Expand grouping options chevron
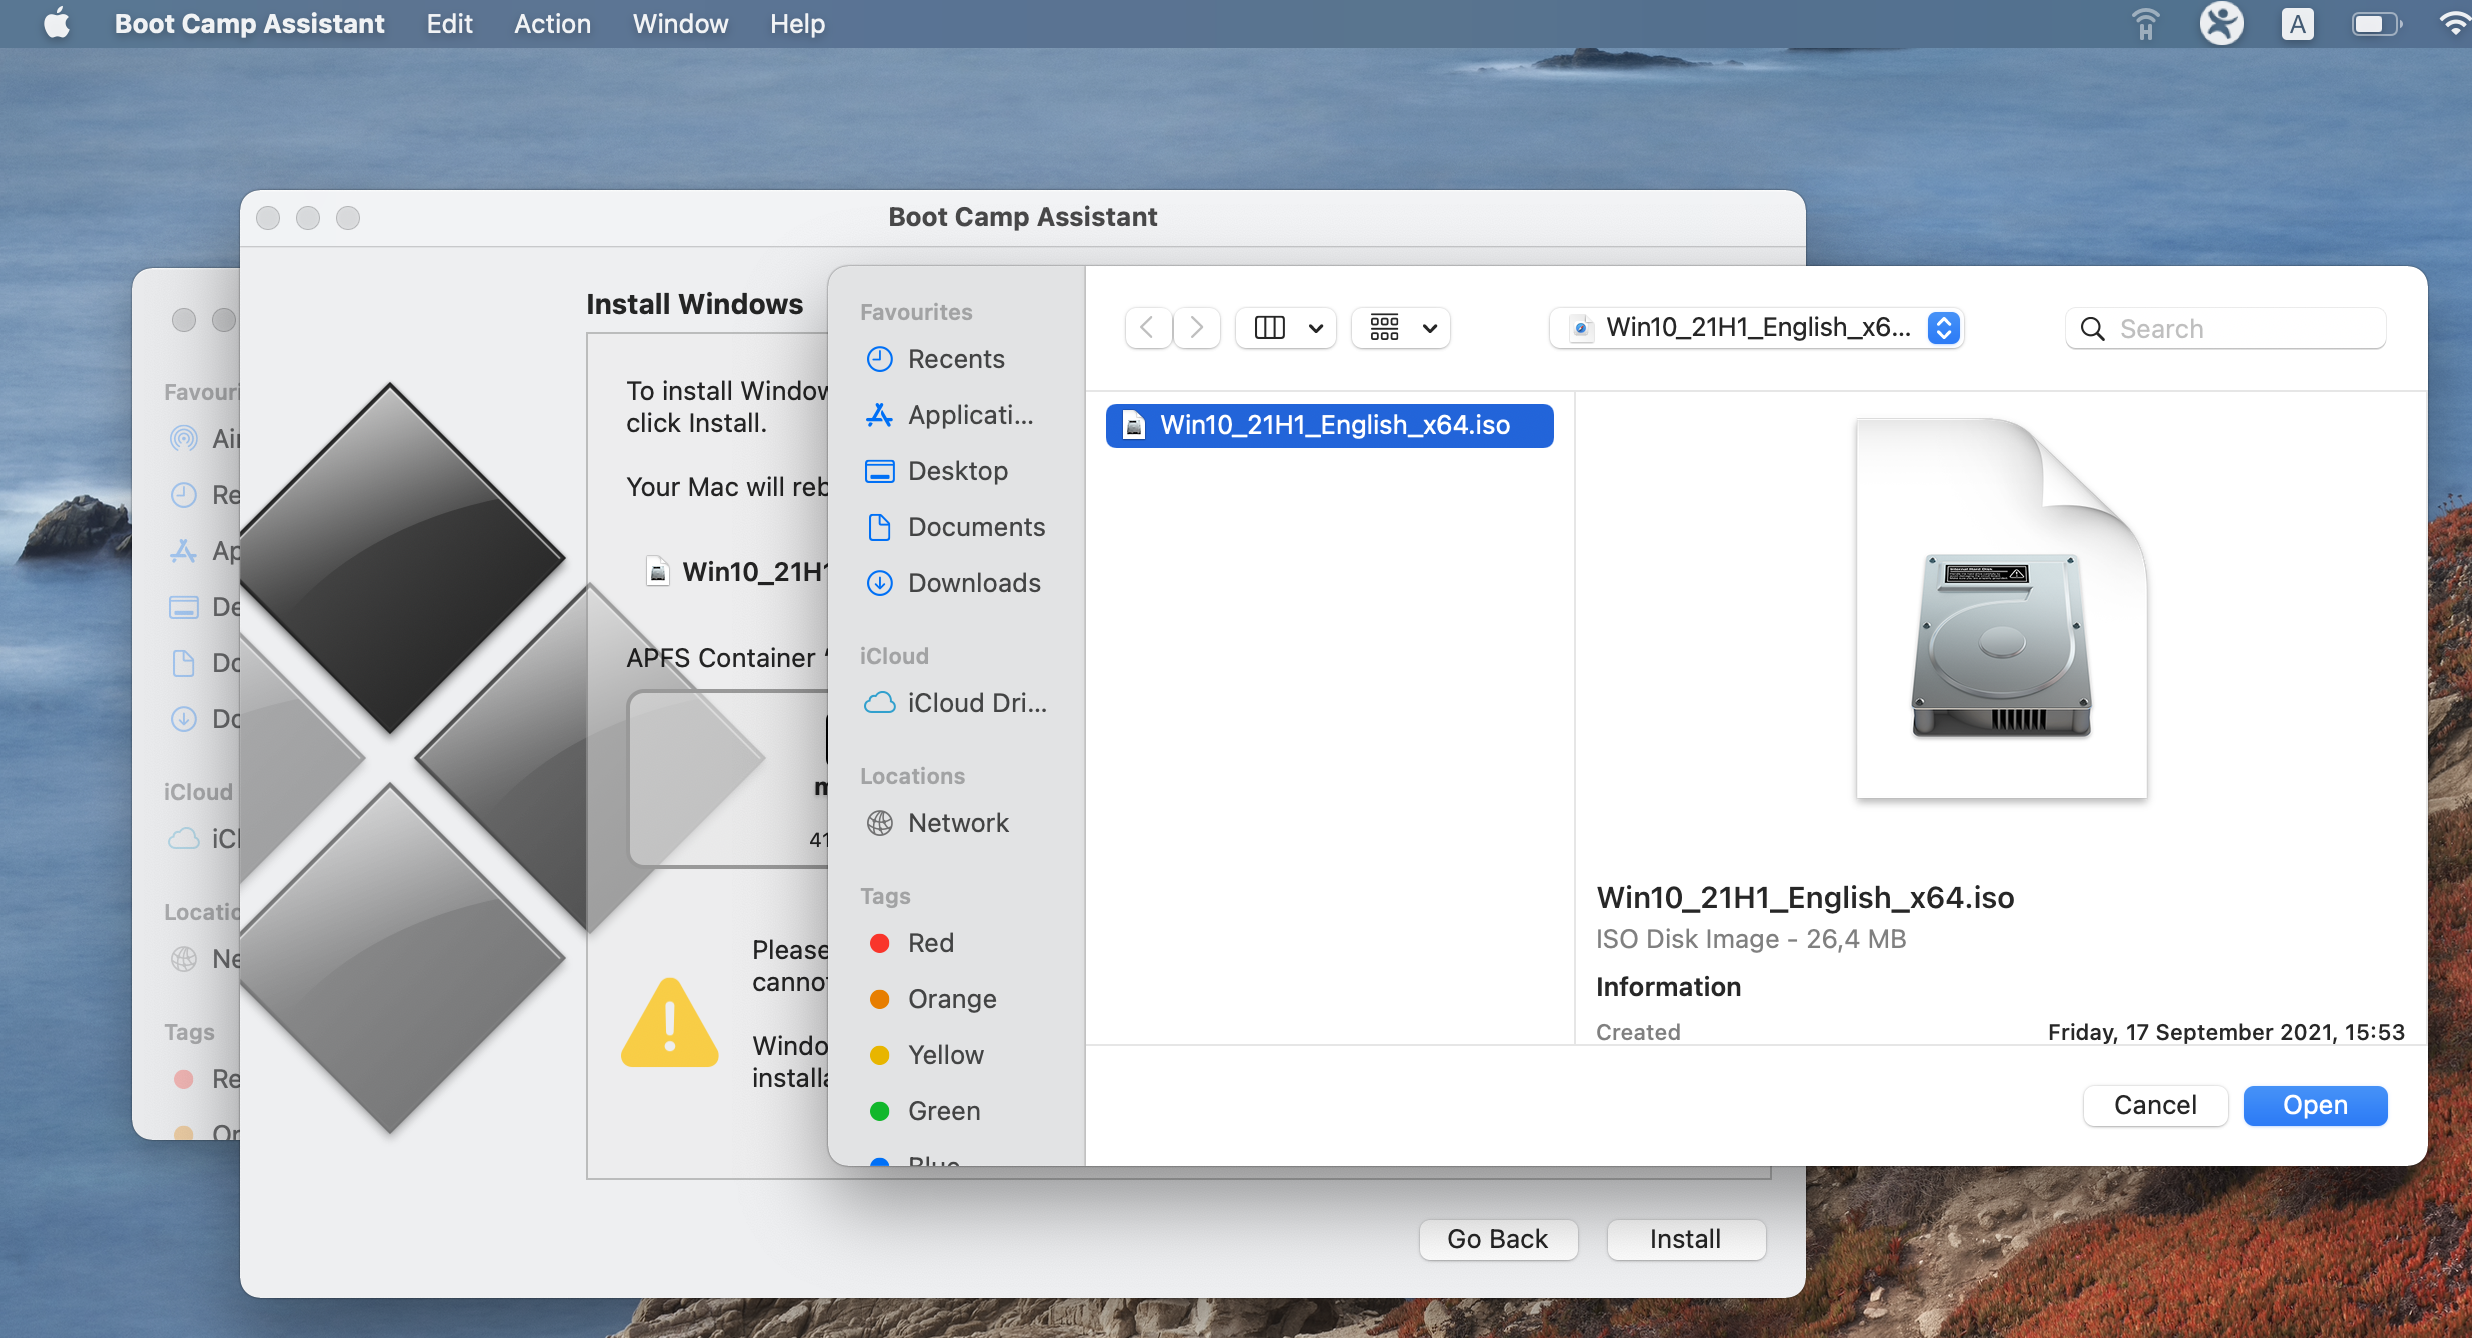The width and height of the screenshot is (2472, 1338). [x=1430, y=329]
